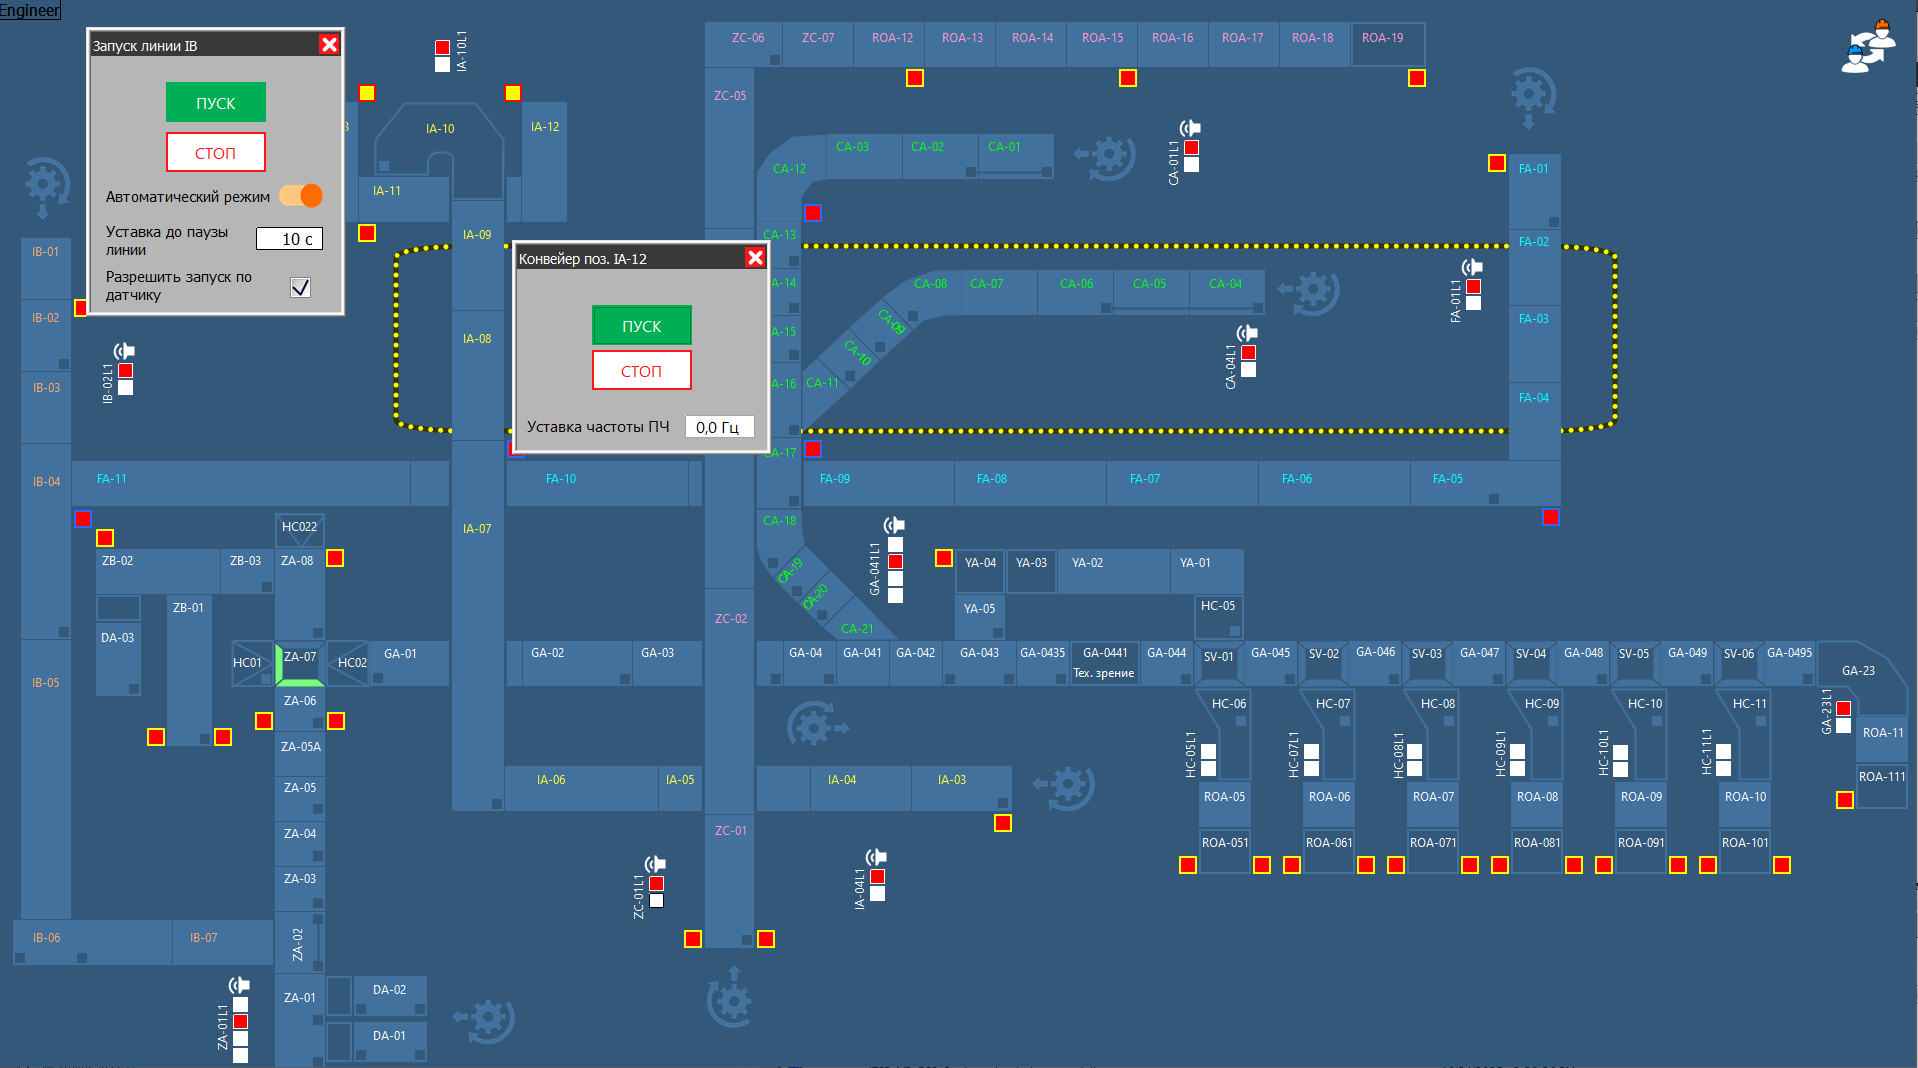Click the Уставка до паузы линии field
Viewport: 1918px width, 1068px height.
[x=290, y=239]
